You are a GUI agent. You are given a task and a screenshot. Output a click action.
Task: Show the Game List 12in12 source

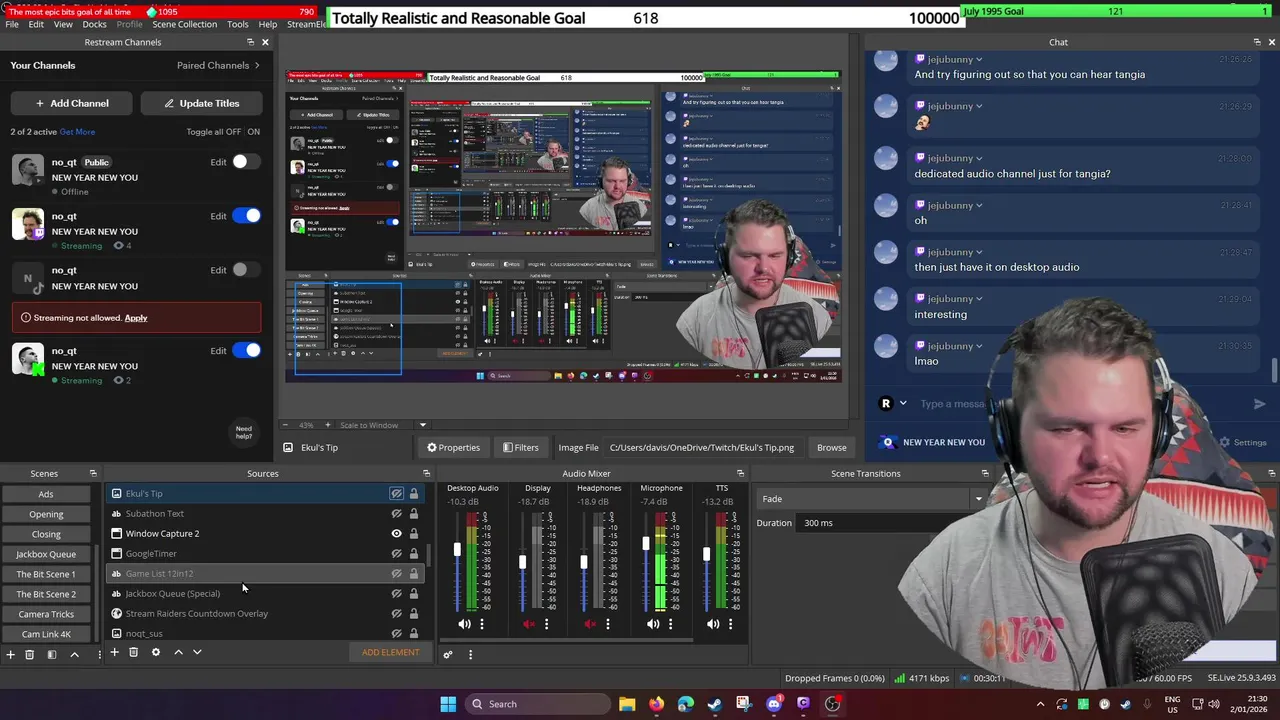point(396,574)
